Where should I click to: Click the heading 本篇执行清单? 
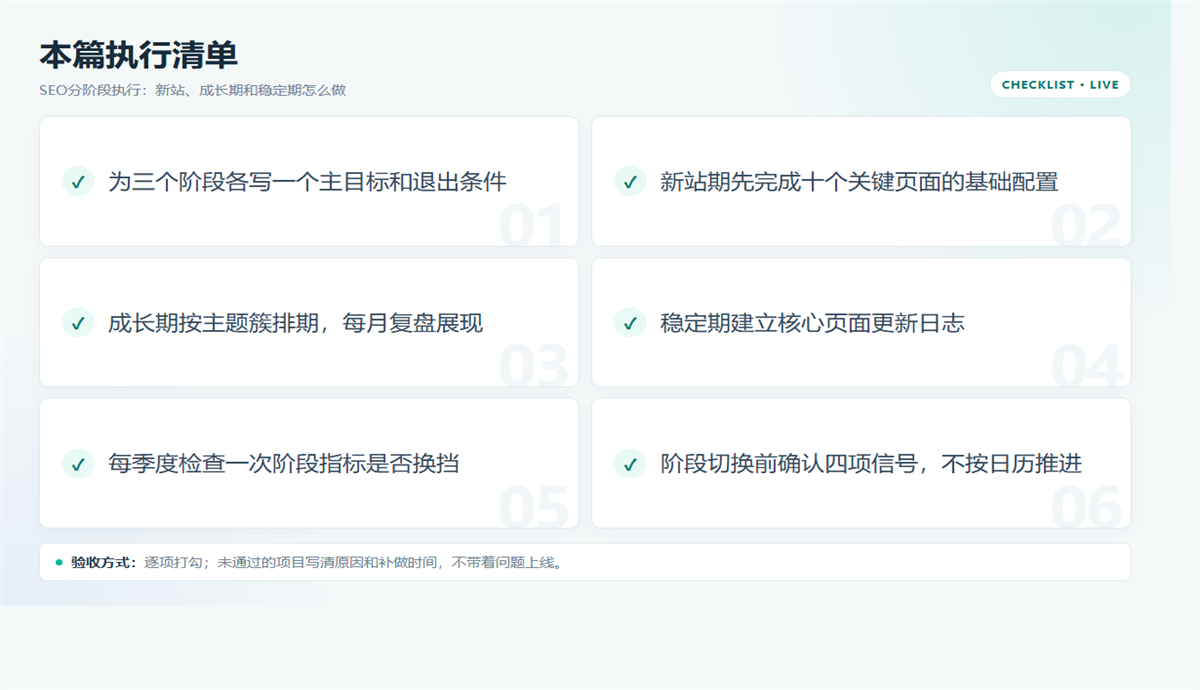(139, 55)
